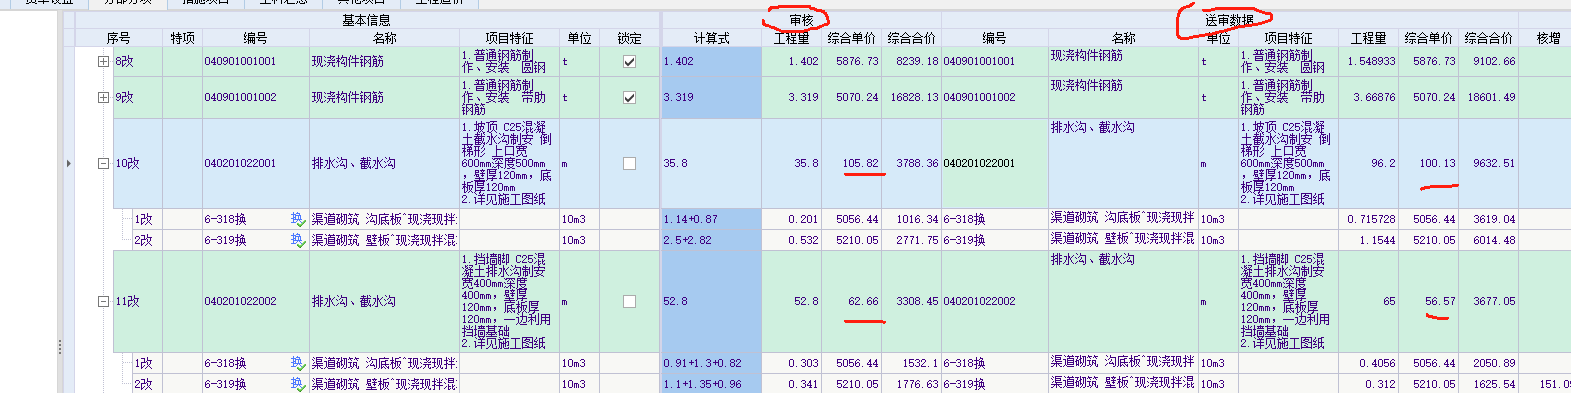Select the 计算式 cell 0.91+1.3+0.82

click(x=711, y=363)
